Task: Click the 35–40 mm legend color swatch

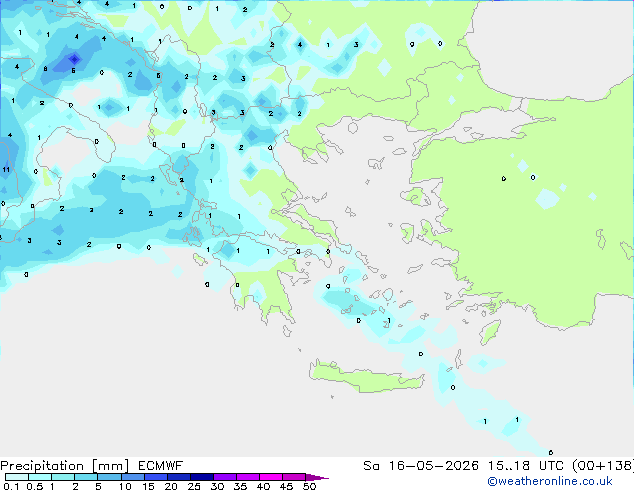Action: pos(248,477)
